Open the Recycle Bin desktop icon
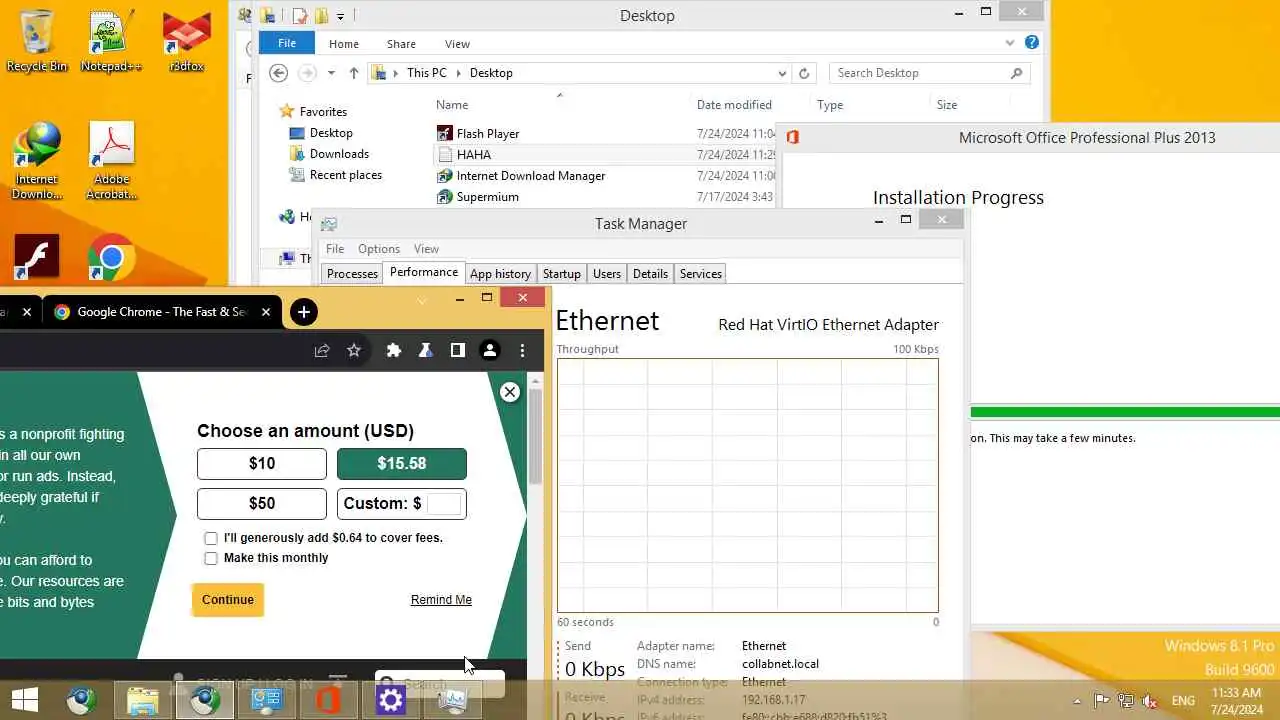Image resolution: width=1280 pixels, height=720 pixels. click(x=37, y=41)
